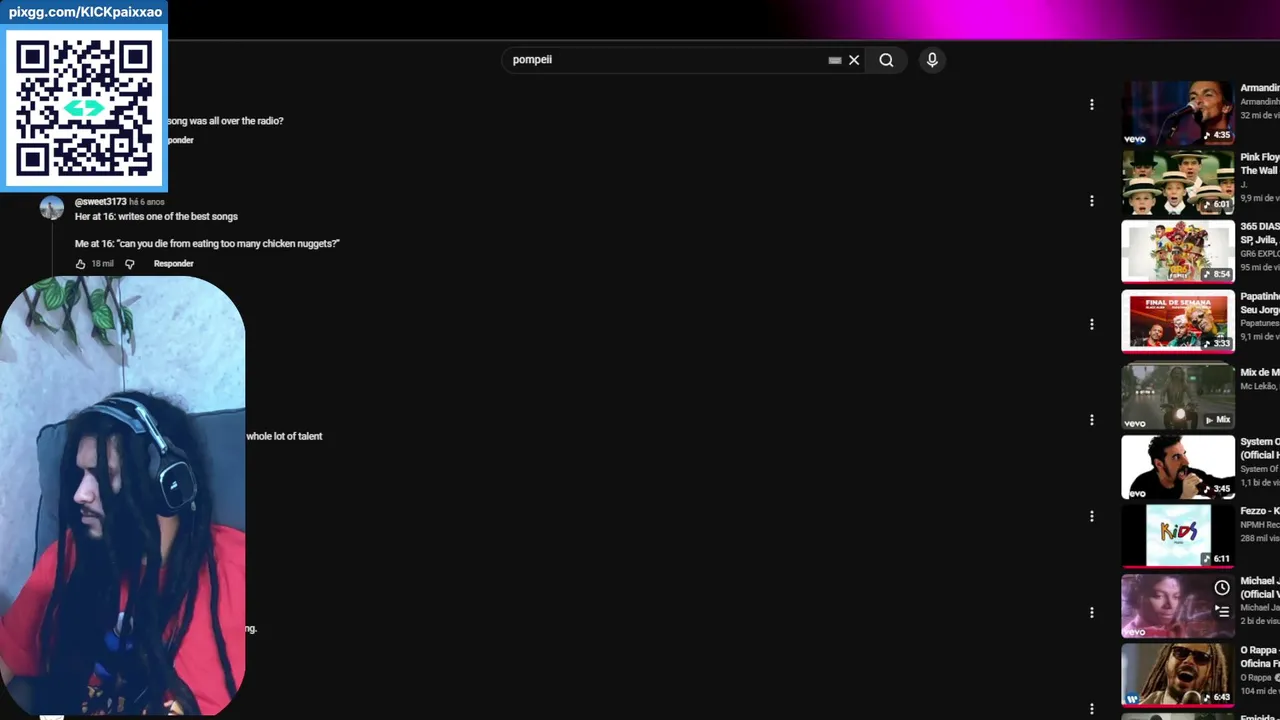Click the '9,9 mi de v' view count
The height and width of the screenshot is (720, 1280).
click(x=1260, y=198)
